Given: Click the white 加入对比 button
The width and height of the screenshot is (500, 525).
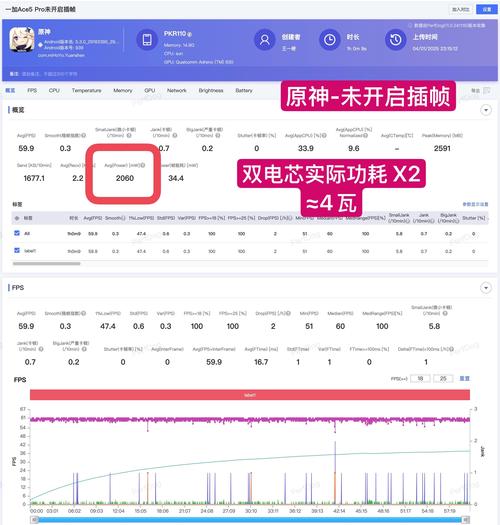Looking at the screenshot, I should point(461,9).
